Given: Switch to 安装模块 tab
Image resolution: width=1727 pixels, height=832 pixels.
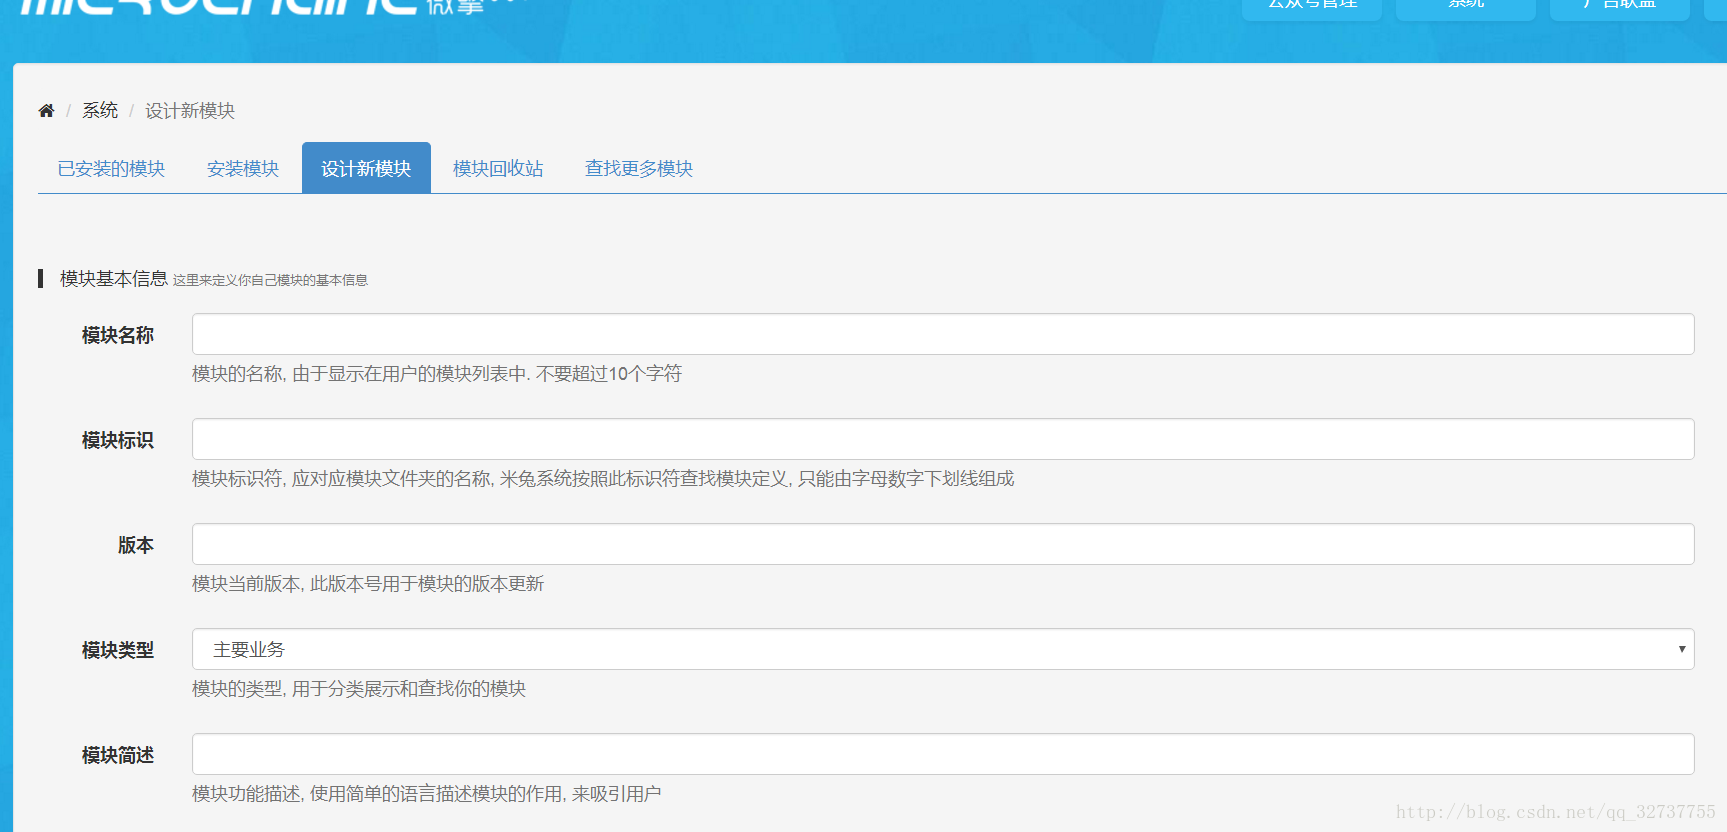Looking at the screenshot, I should coord(243,168).
